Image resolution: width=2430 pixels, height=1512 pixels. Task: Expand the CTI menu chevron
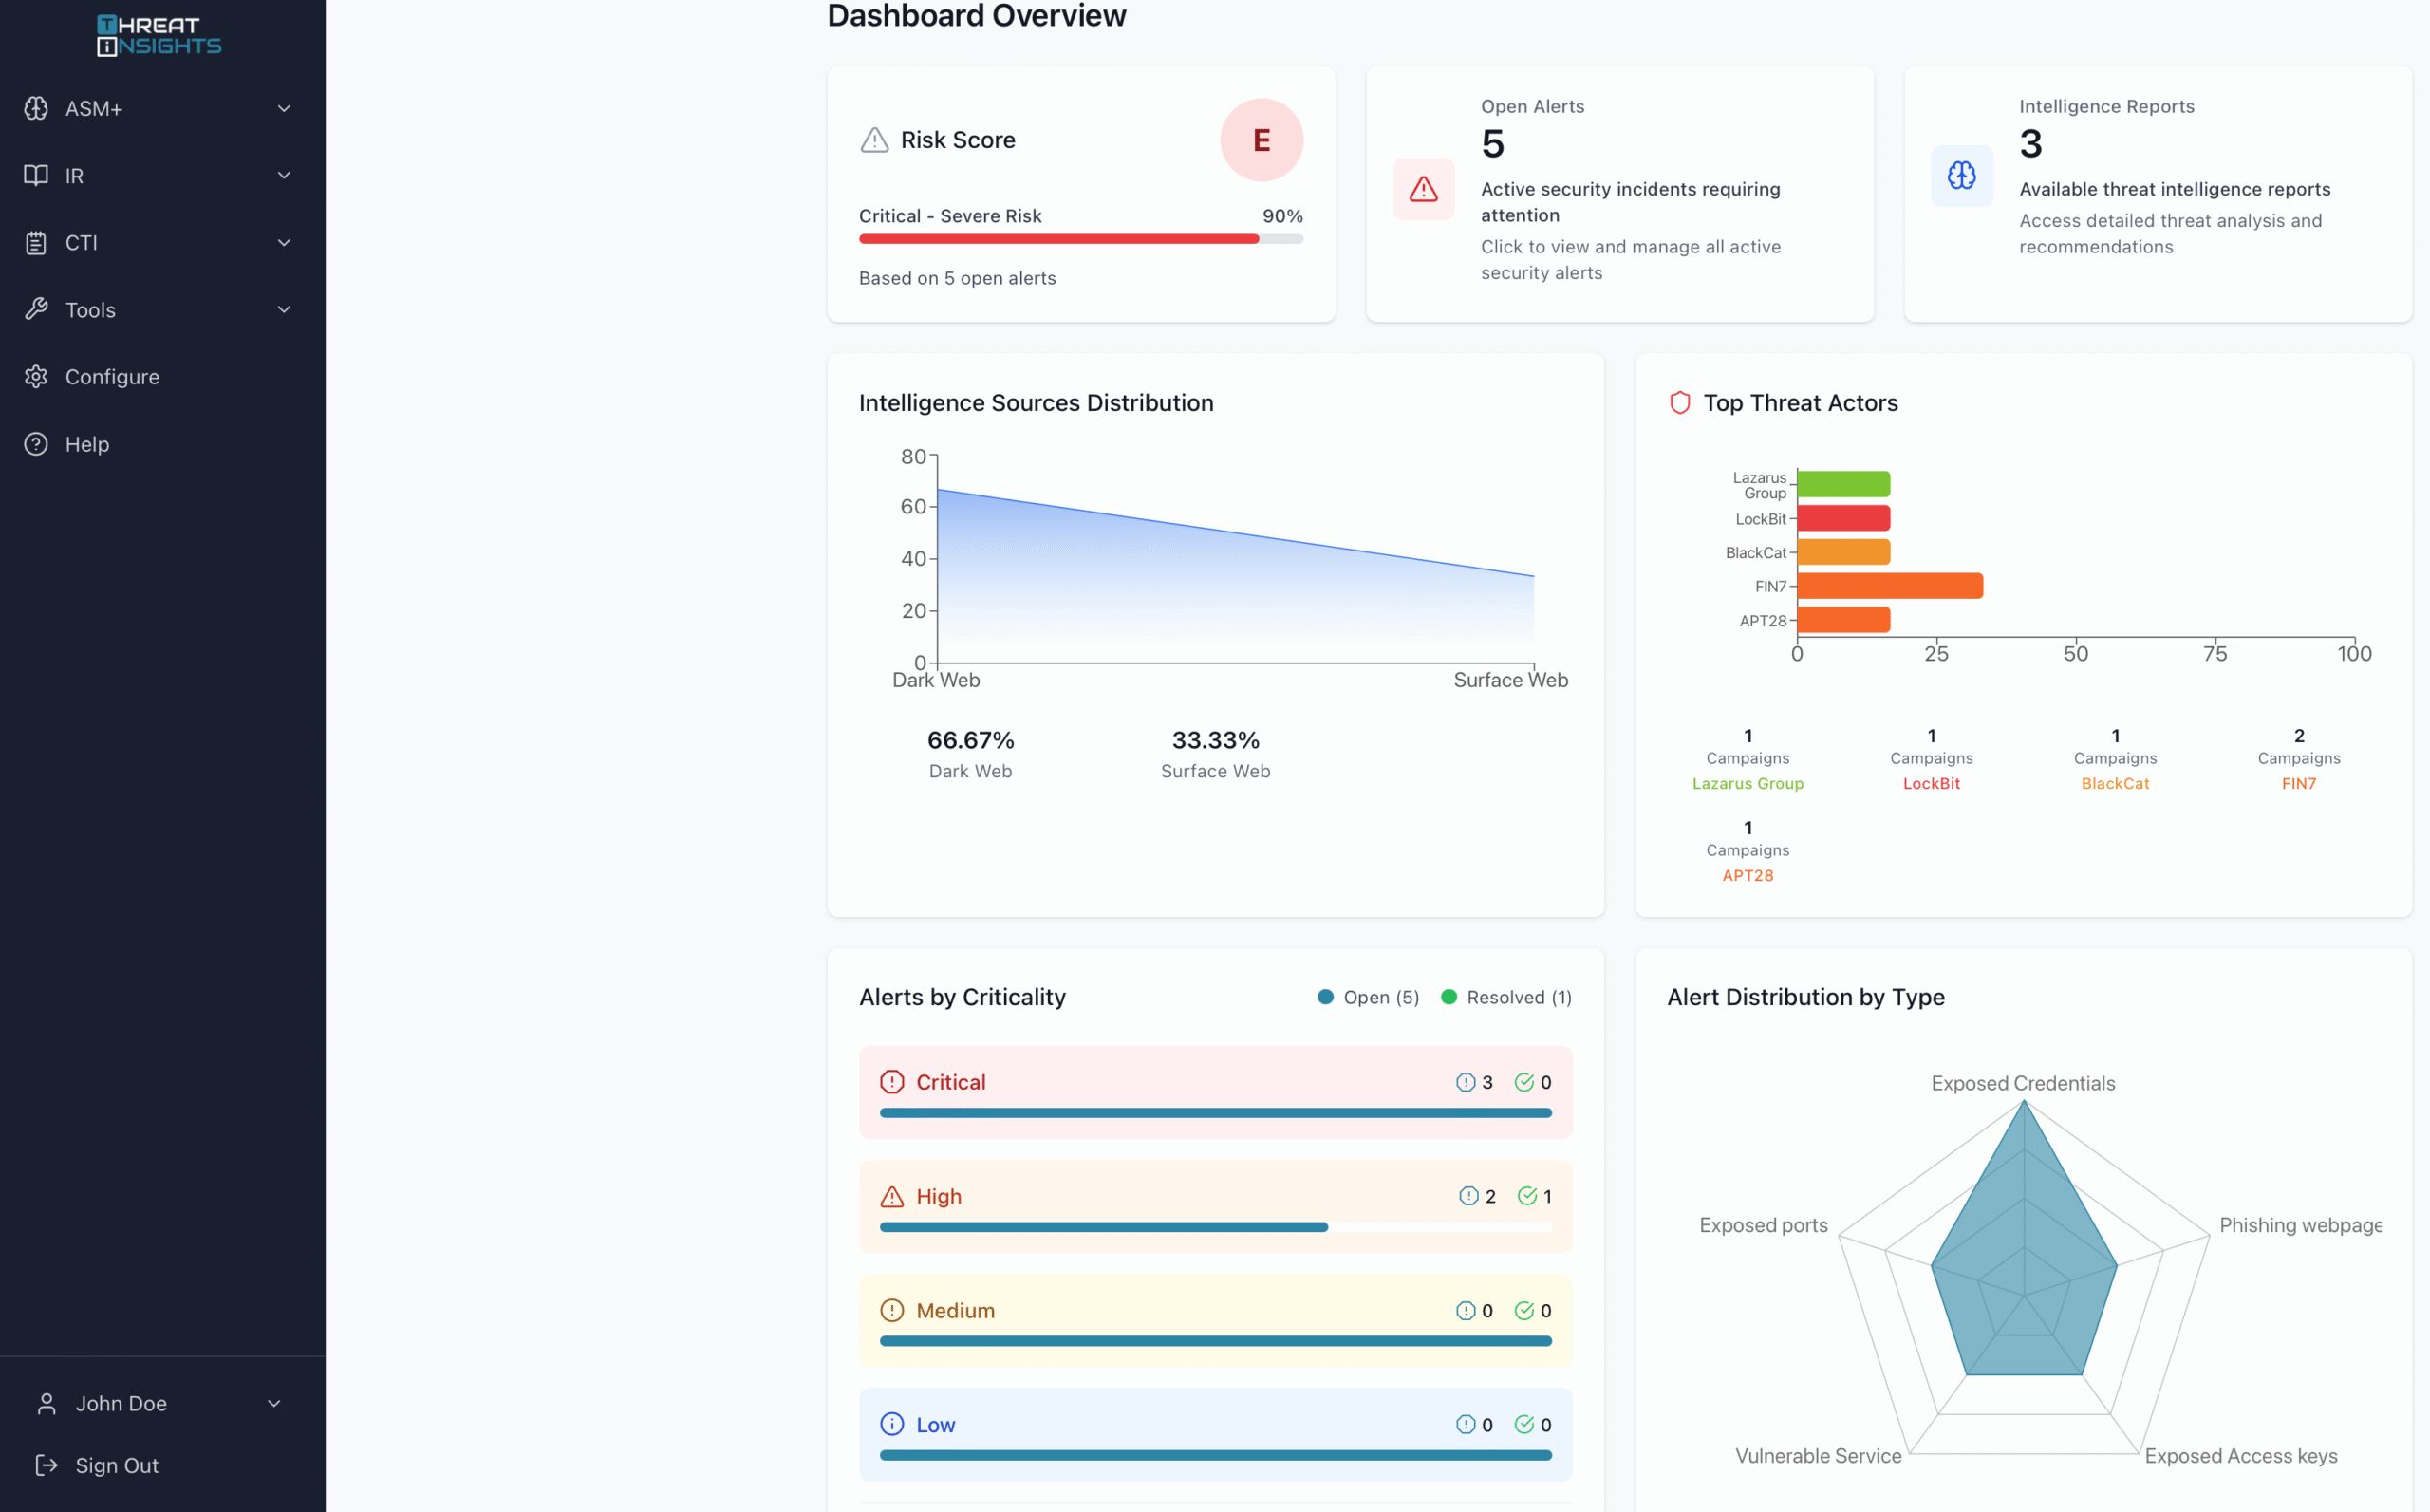[x=284, y=243]
